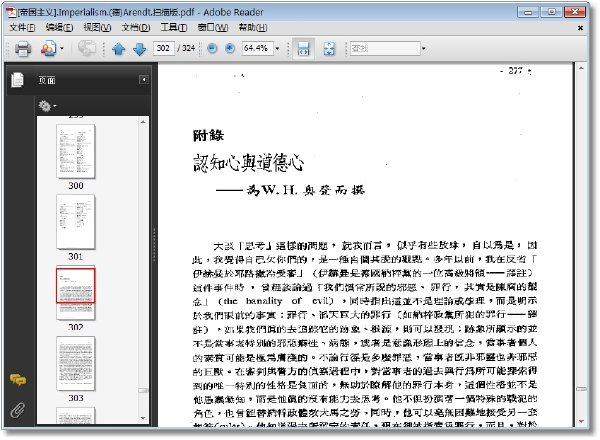The image size is (600, 440).
Task: Zoom out with the minus button
Action: pyautogui.click(x=212, y=48)
